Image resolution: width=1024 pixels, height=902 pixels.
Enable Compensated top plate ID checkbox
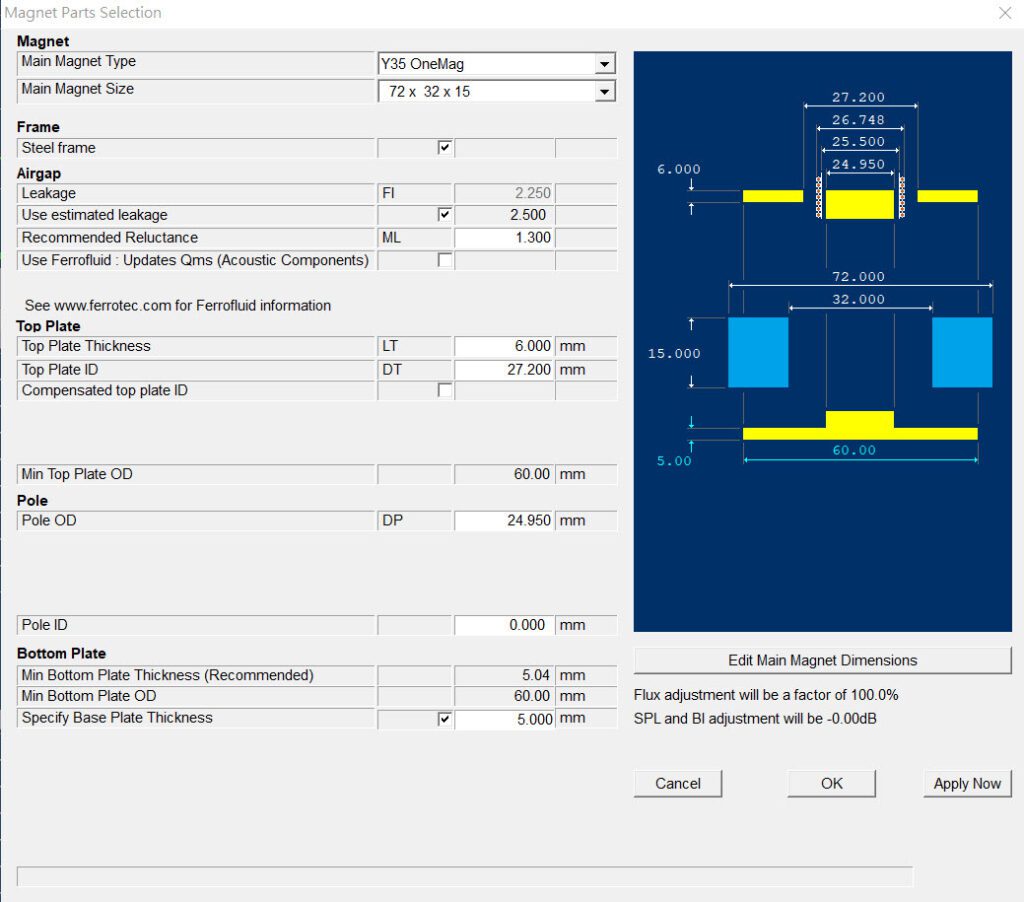445,390
